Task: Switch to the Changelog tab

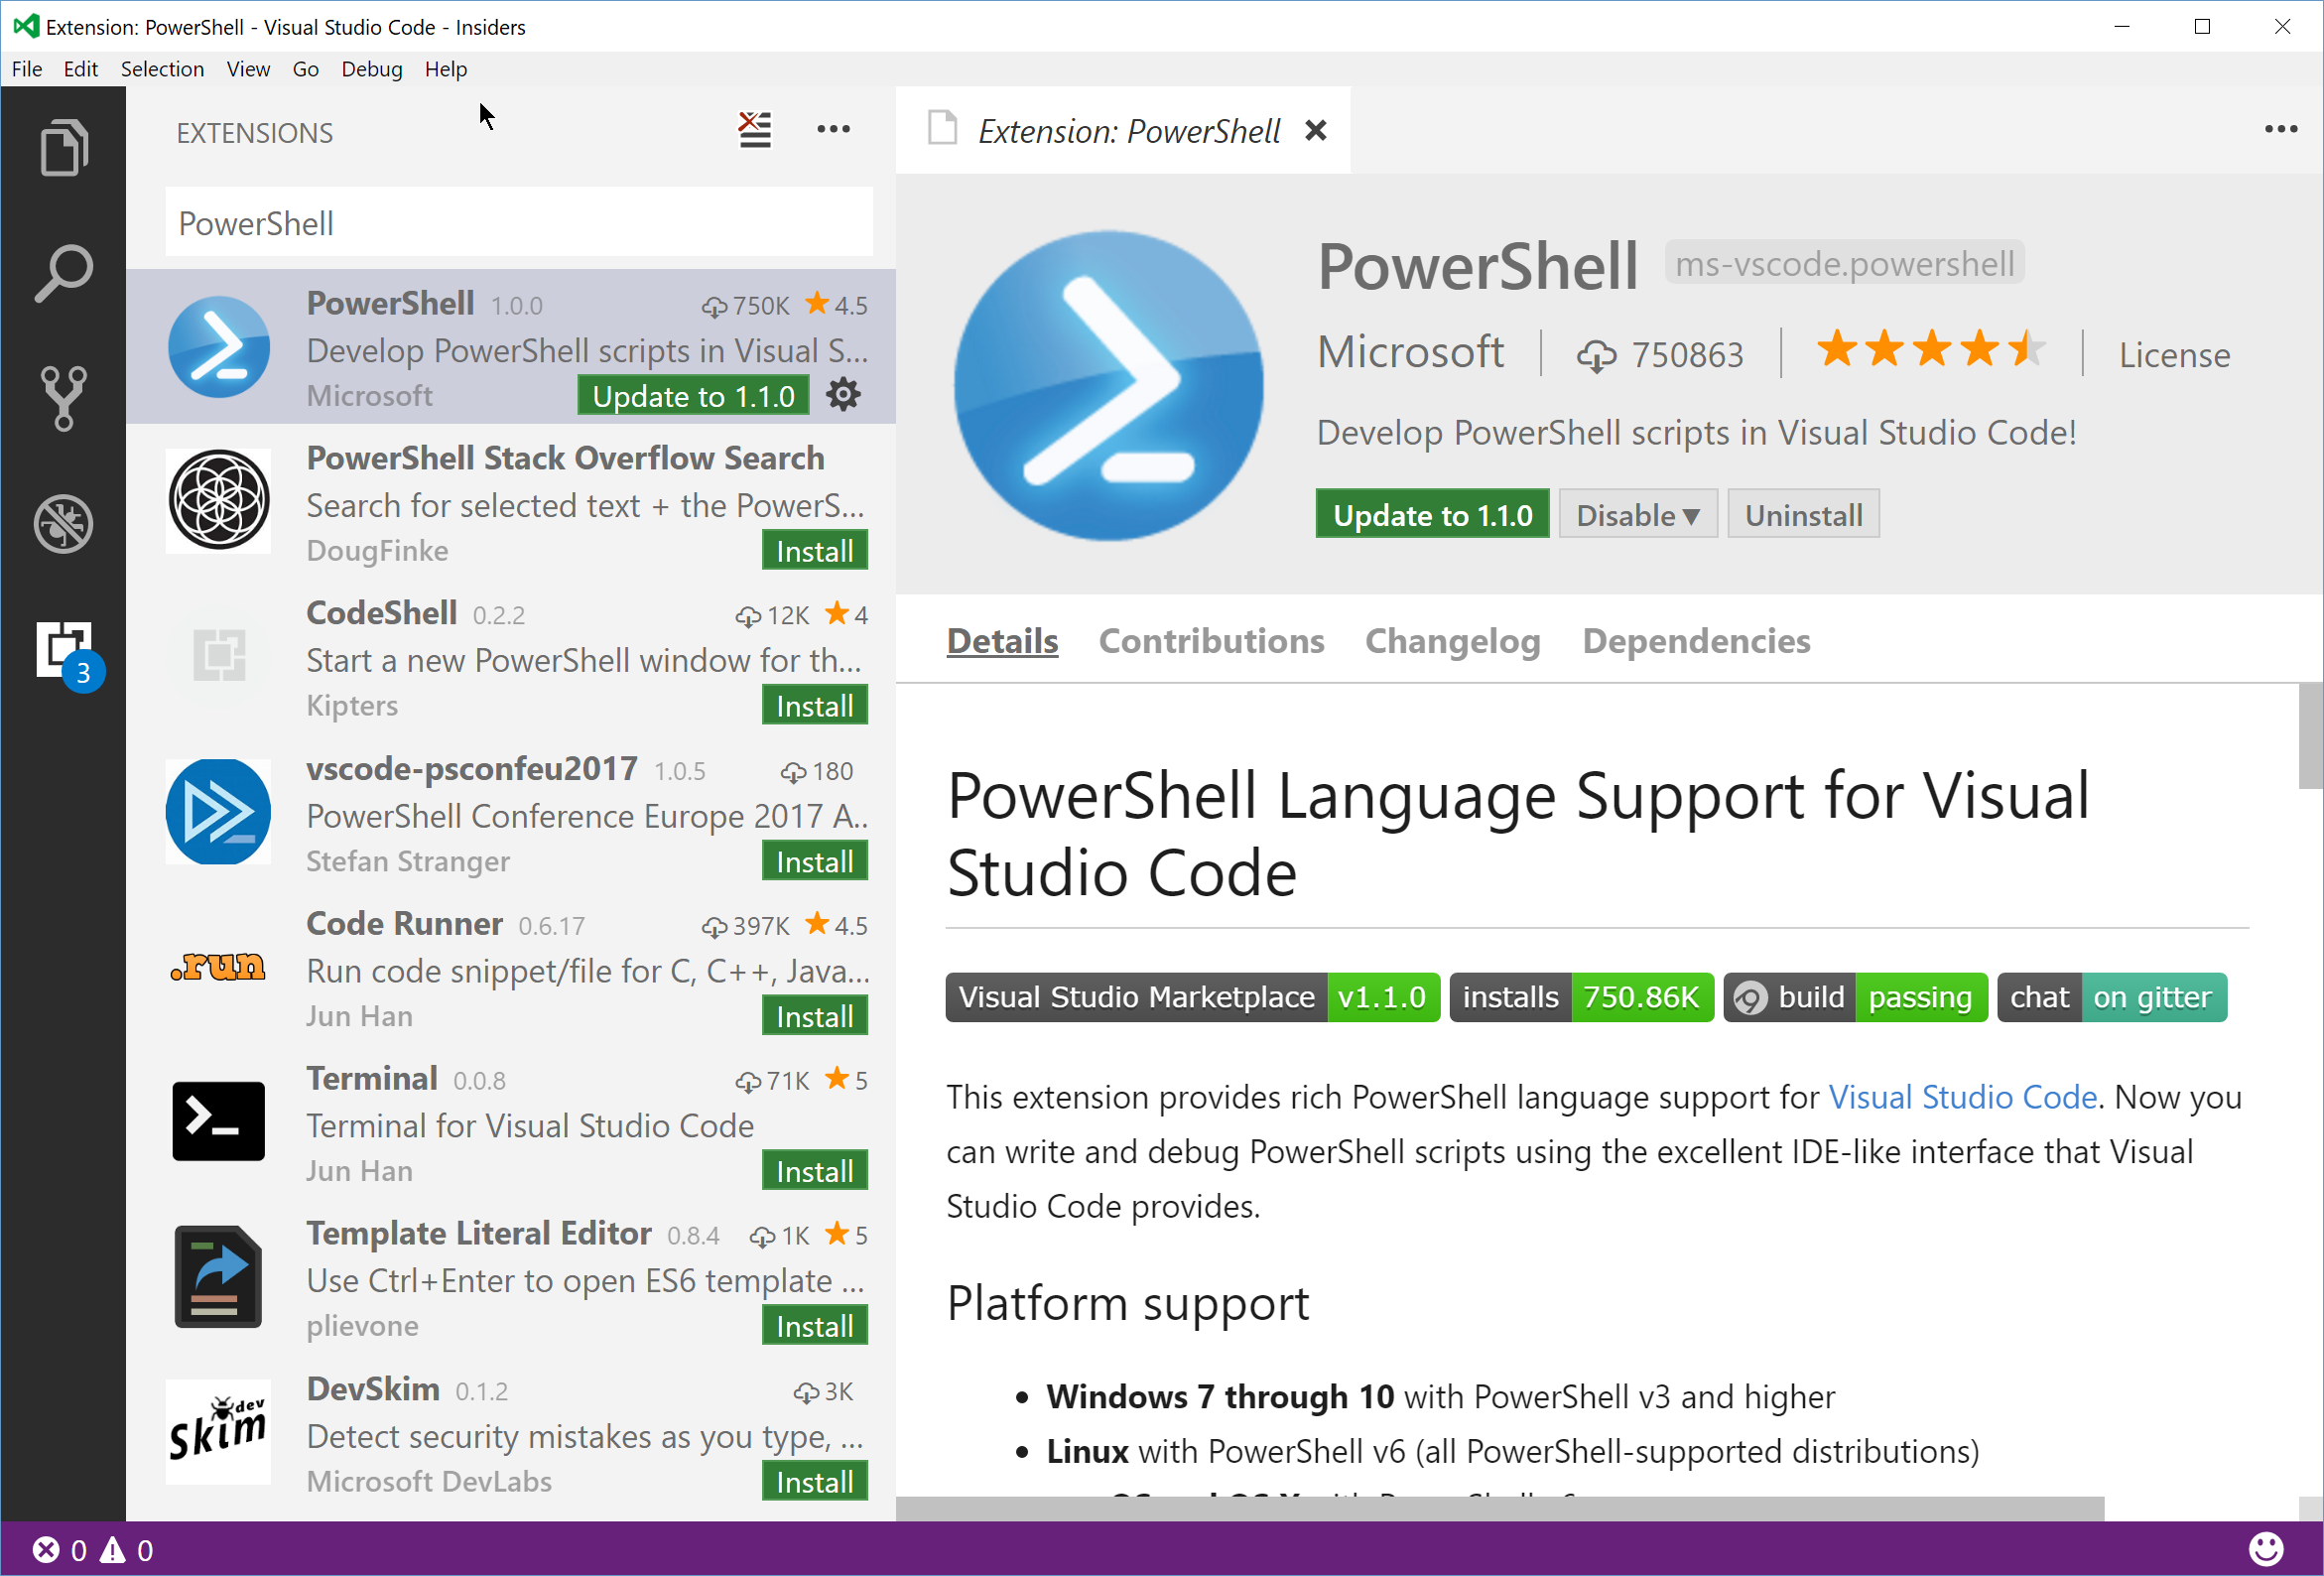Action: pos(1452,641)
